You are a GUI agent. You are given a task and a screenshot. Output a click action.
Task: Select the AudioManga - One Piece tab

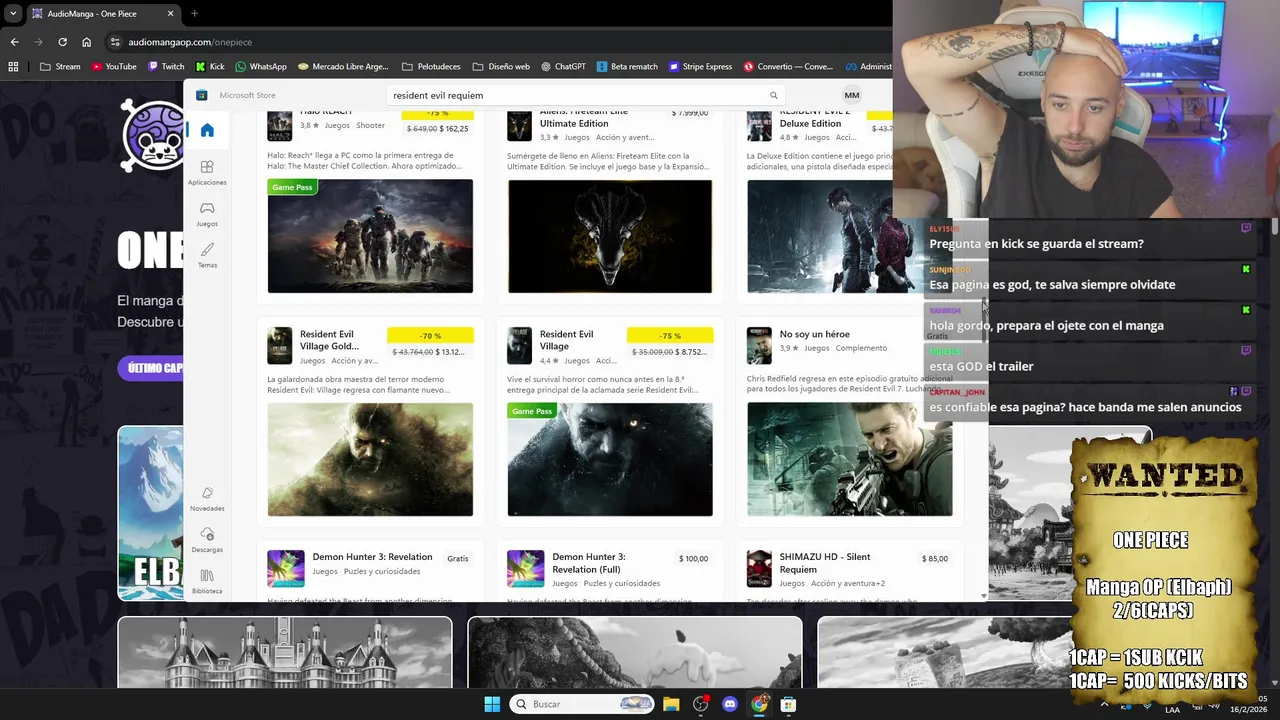click(102, 14)
